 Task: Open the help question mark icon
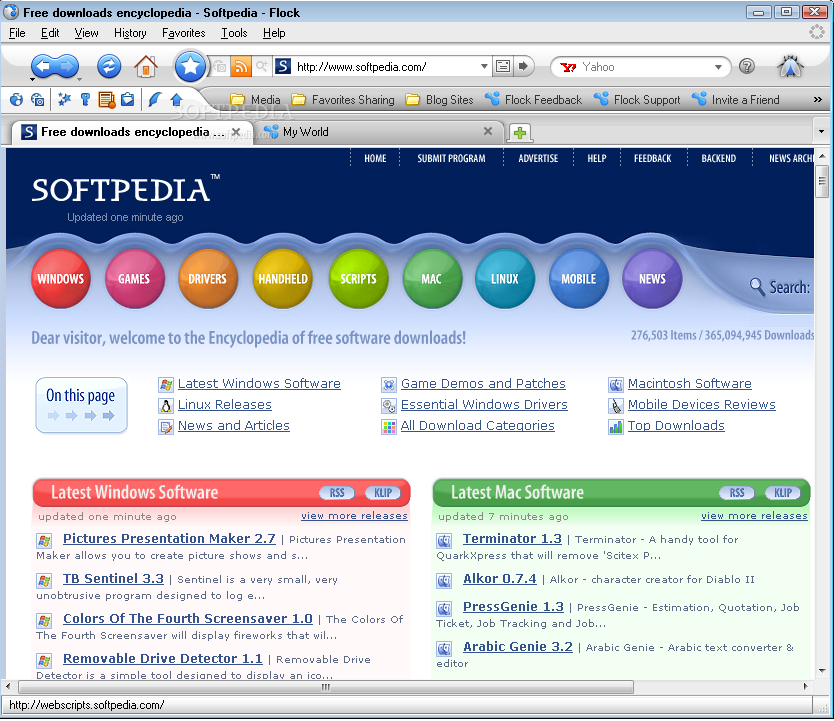[x=747, y=66]
